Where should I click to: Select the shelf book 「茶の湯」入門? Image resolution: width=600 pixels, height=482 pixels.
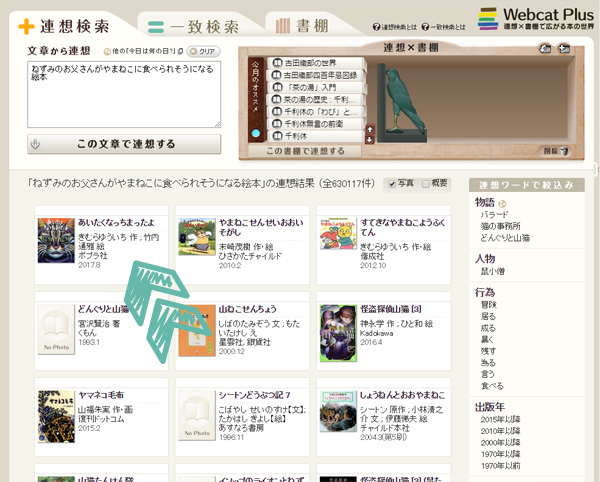coord(315,88)
